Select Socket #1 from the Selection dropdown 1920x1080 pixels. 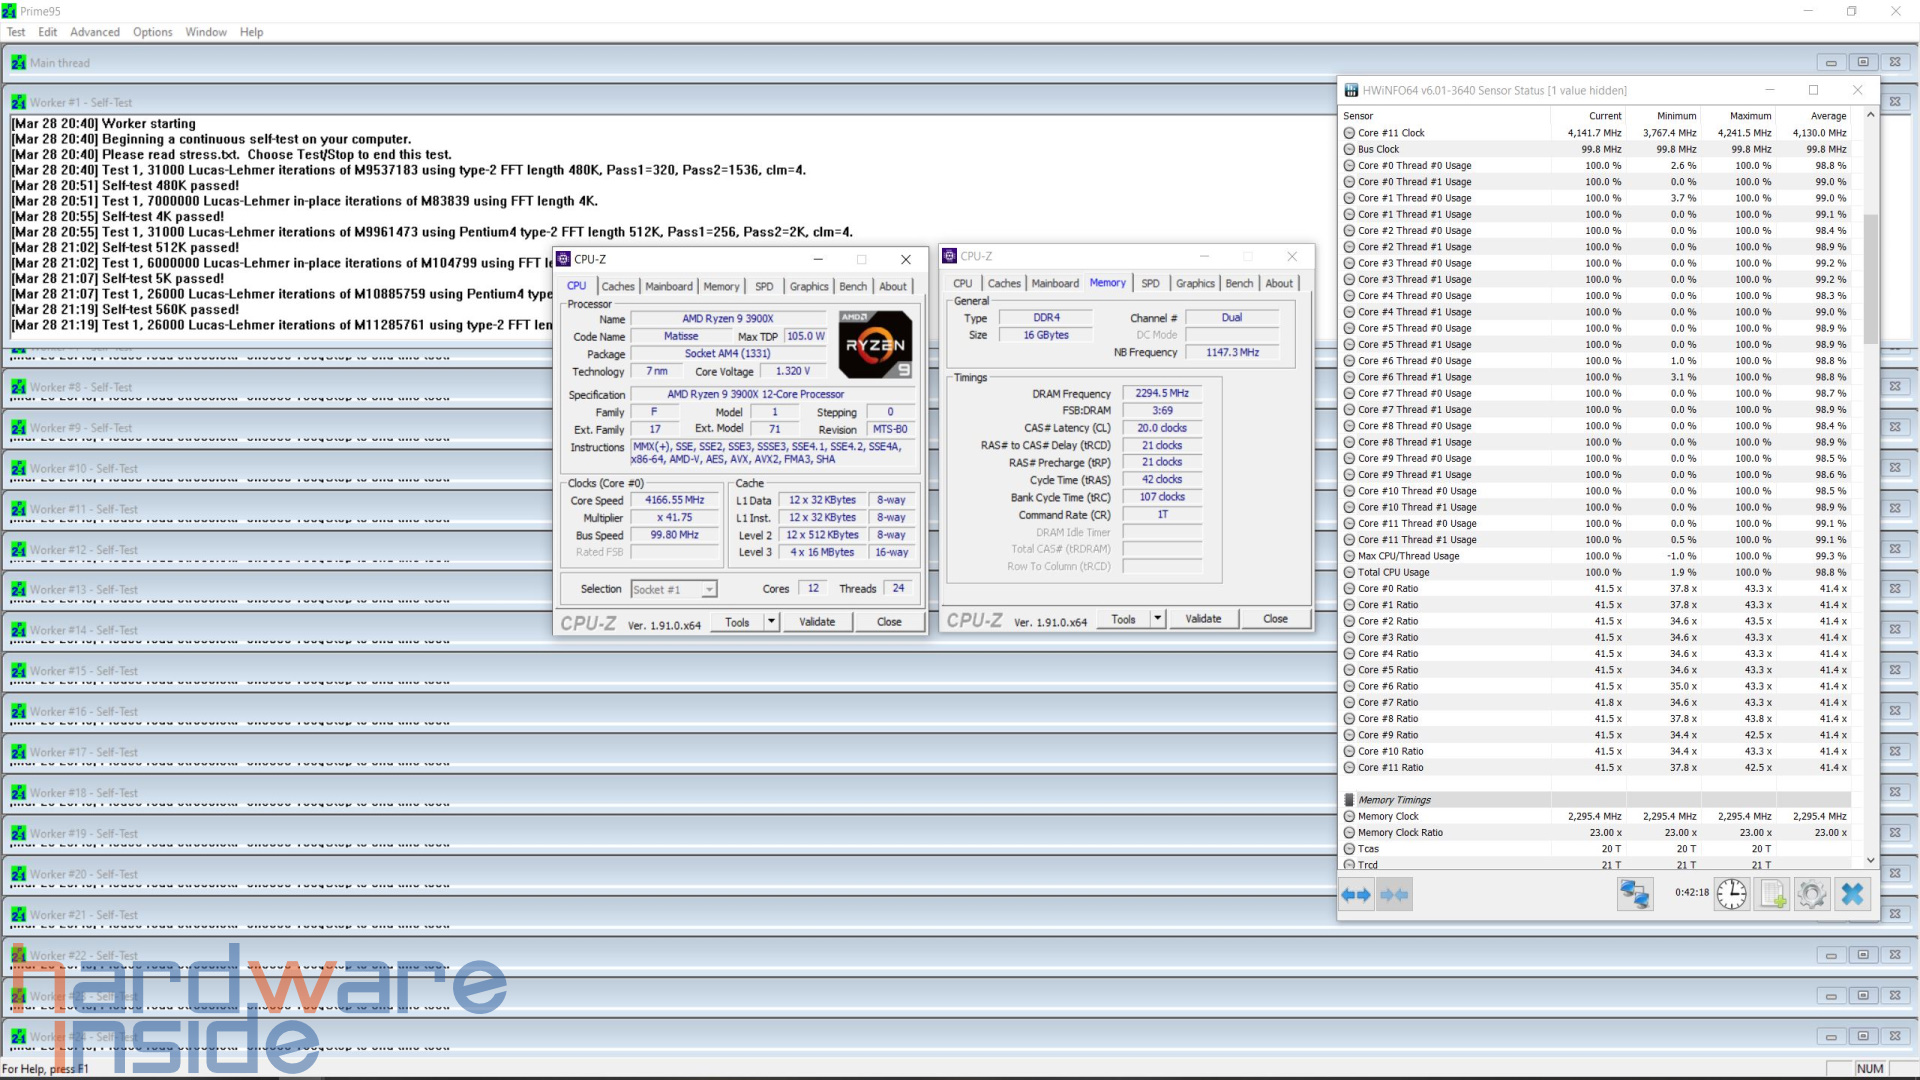671,588
